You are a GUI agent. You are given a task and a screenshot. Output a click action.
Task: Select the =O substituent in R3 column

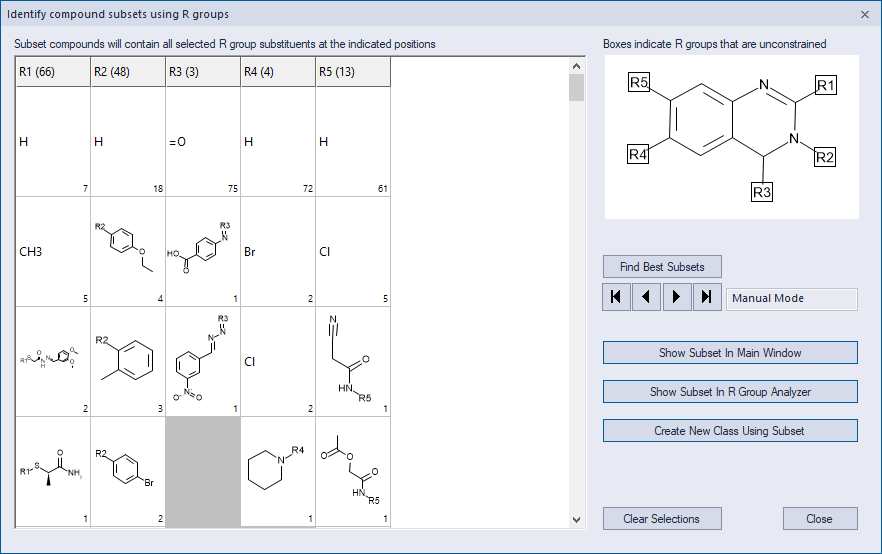pyautogui.click(x=203, y=142)
